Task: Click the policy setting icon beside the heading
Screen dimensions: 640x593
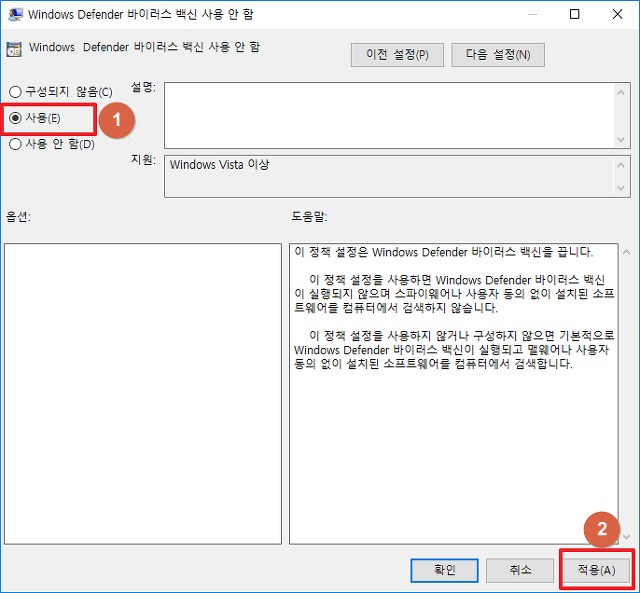Action: pyautogui.click(x=14, y=49)
